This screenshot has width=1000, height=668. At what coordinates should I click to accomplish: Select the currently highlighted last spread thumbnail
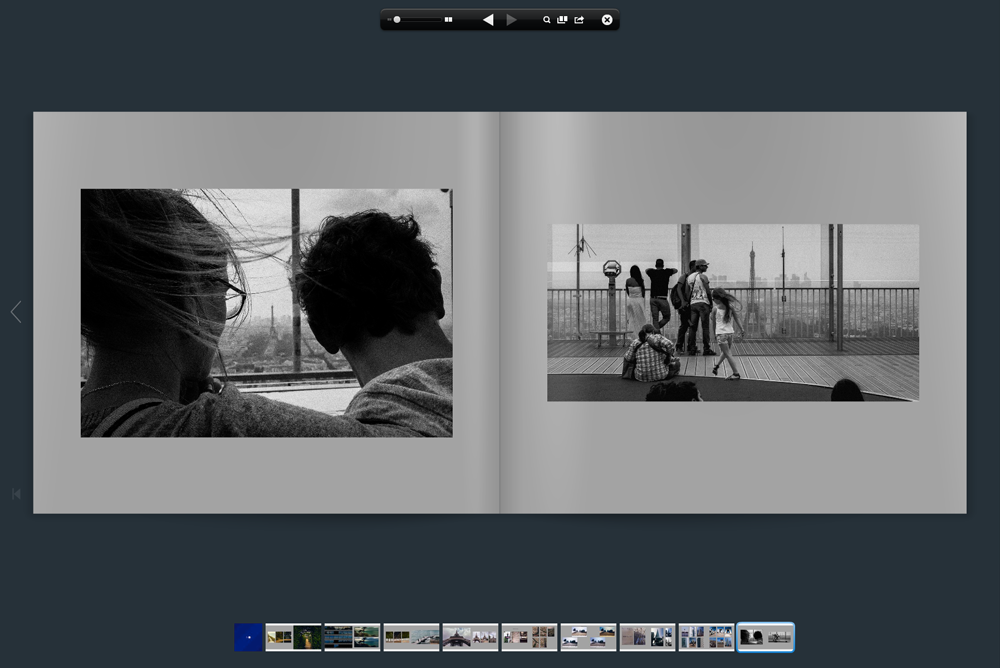(x=765, y=637)
